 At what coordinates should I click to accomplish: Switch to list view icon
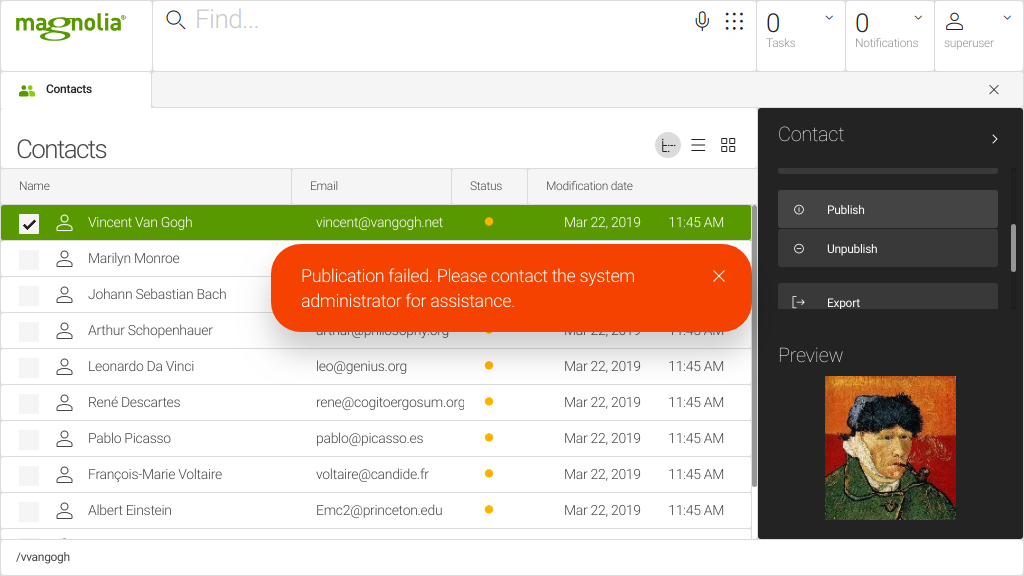[x=698, y=146]
